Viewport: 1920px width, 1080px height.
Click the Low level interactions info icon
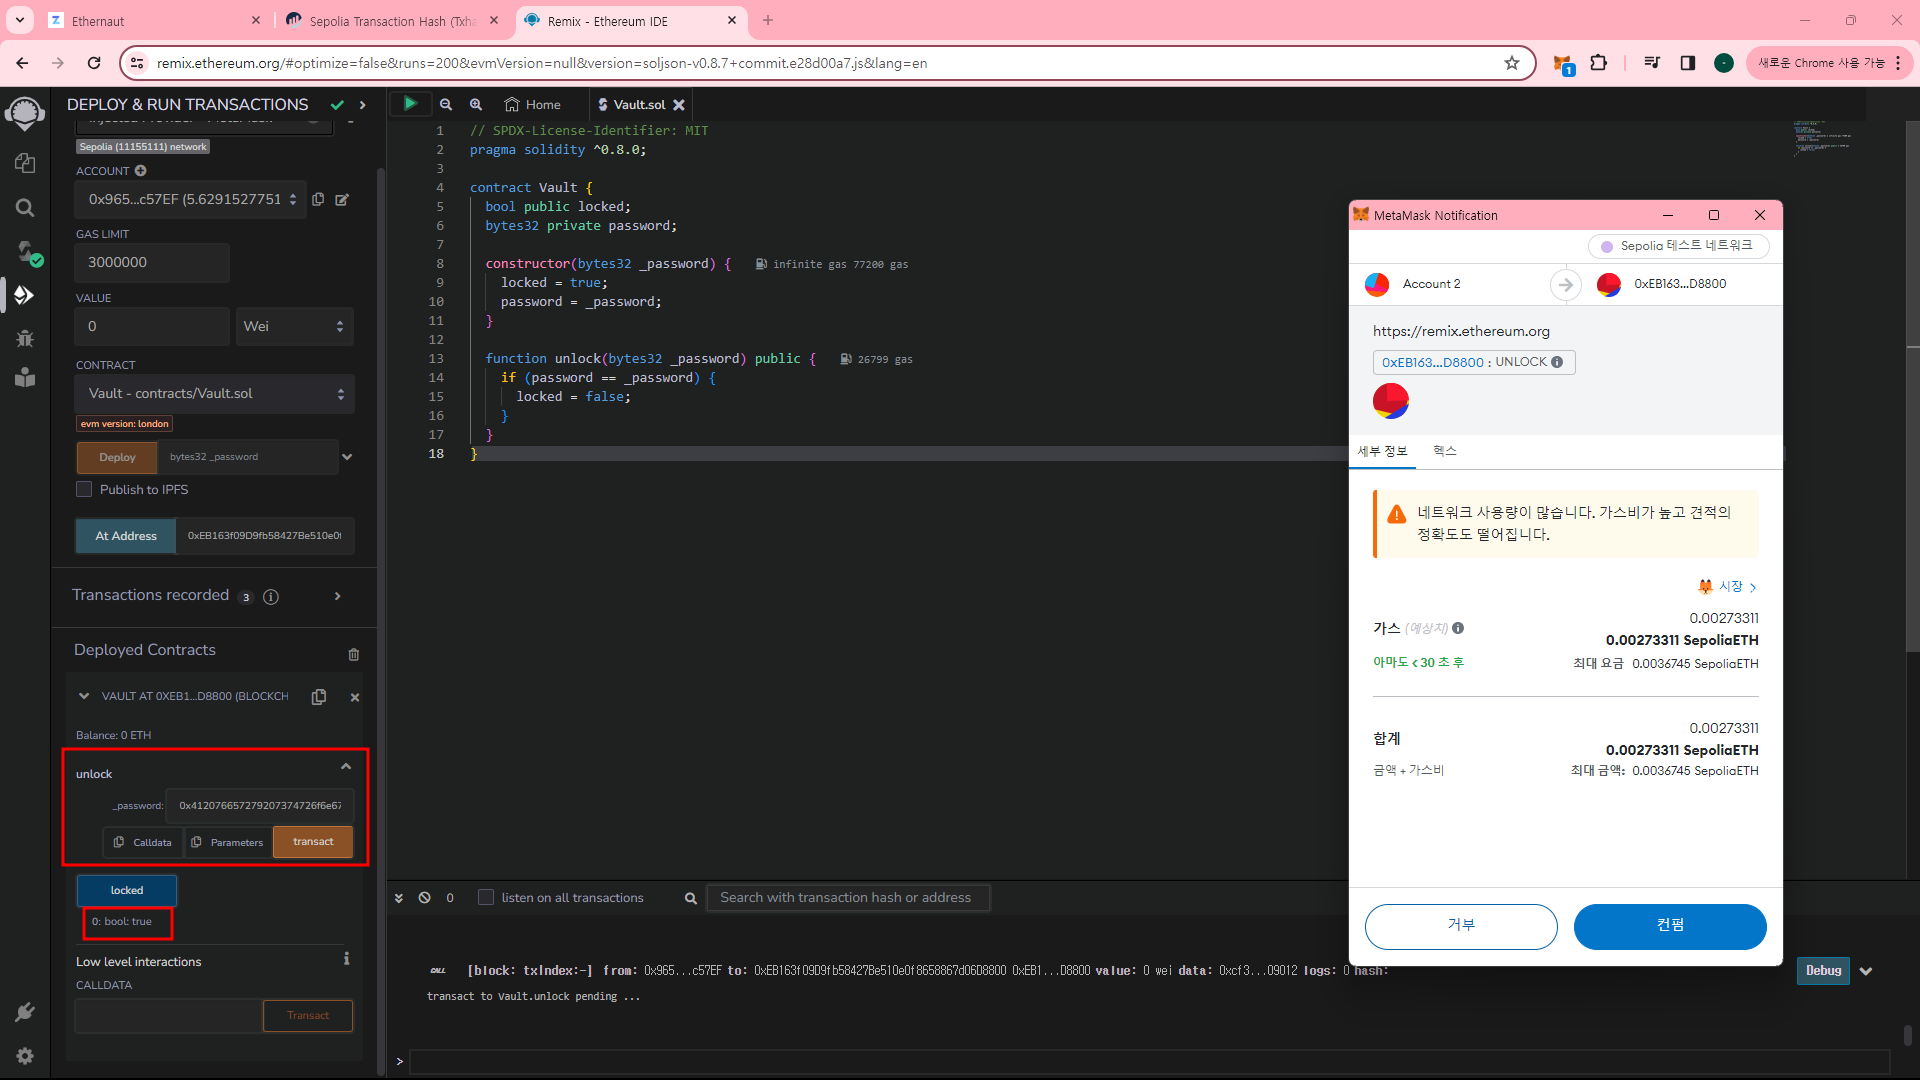tap(347, 959)
